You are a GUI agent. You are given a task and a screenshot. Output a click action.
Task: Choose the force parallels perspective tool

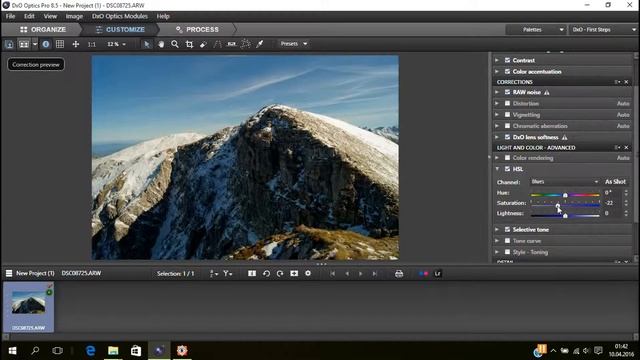tap(217, 44)
